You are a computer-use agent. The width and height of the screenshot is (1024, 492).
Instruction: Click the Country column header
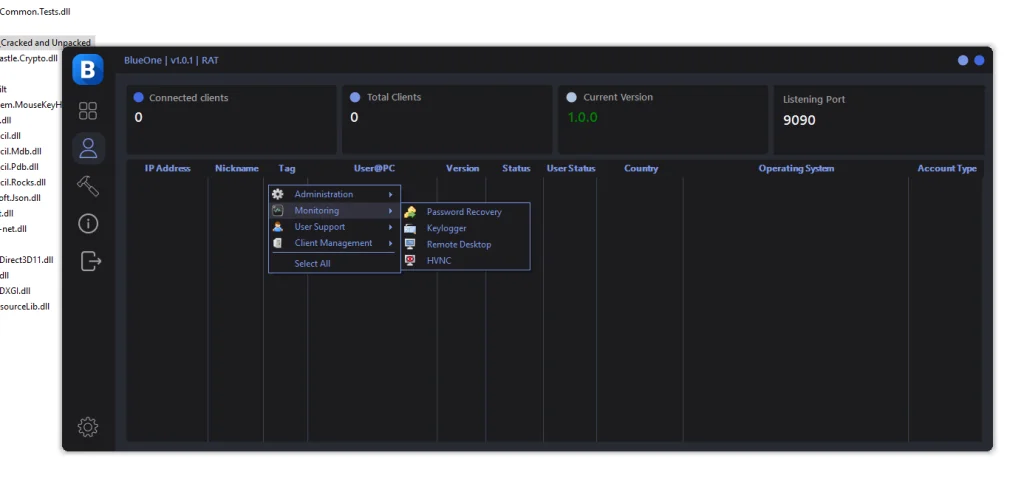coord(641,169)
